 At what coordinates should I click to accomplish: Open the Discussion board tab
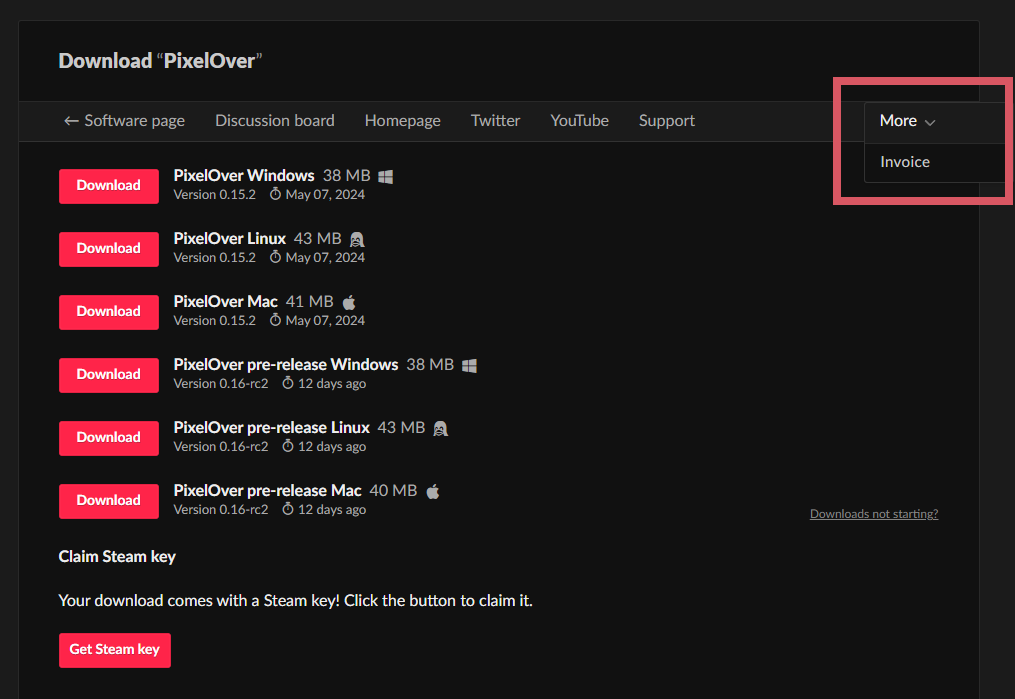275,121
